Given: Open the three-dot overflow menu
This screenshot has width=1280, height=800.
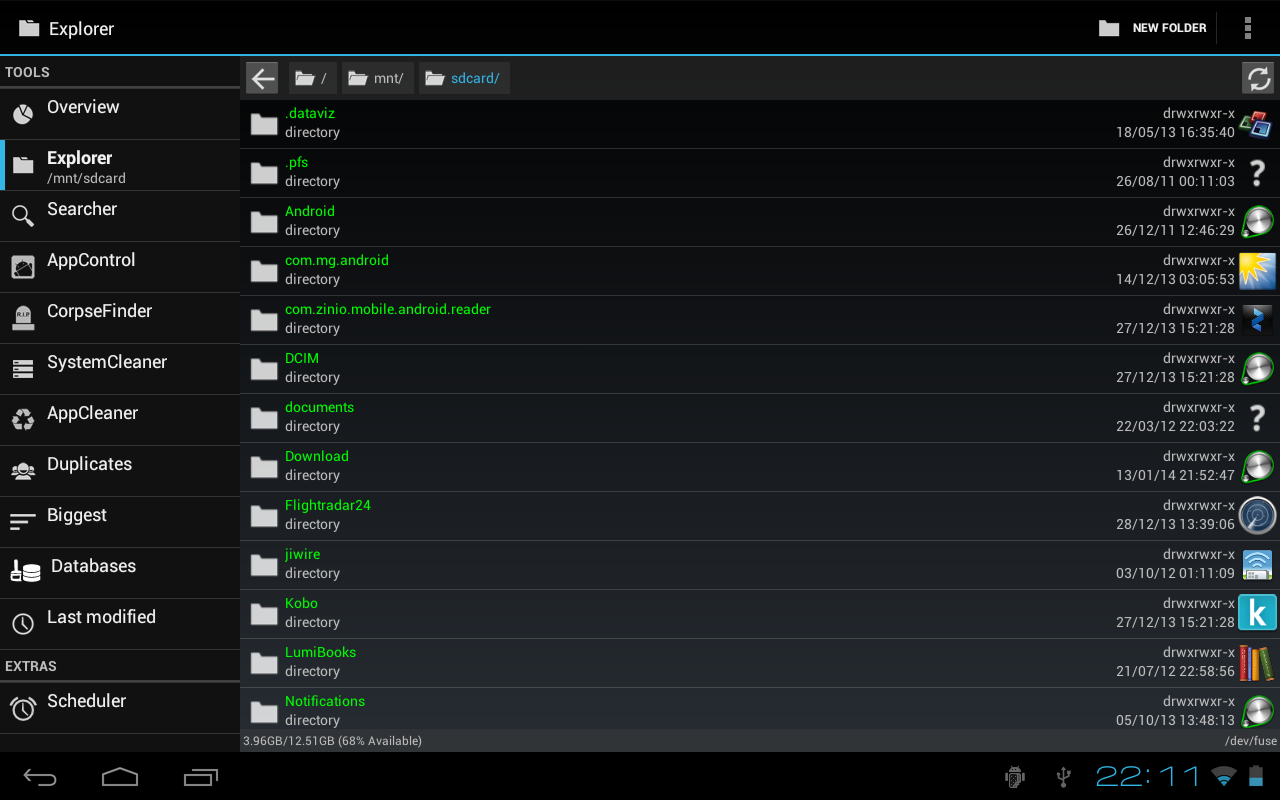Looking at the screenshot, I should (x=1247, y=28).
